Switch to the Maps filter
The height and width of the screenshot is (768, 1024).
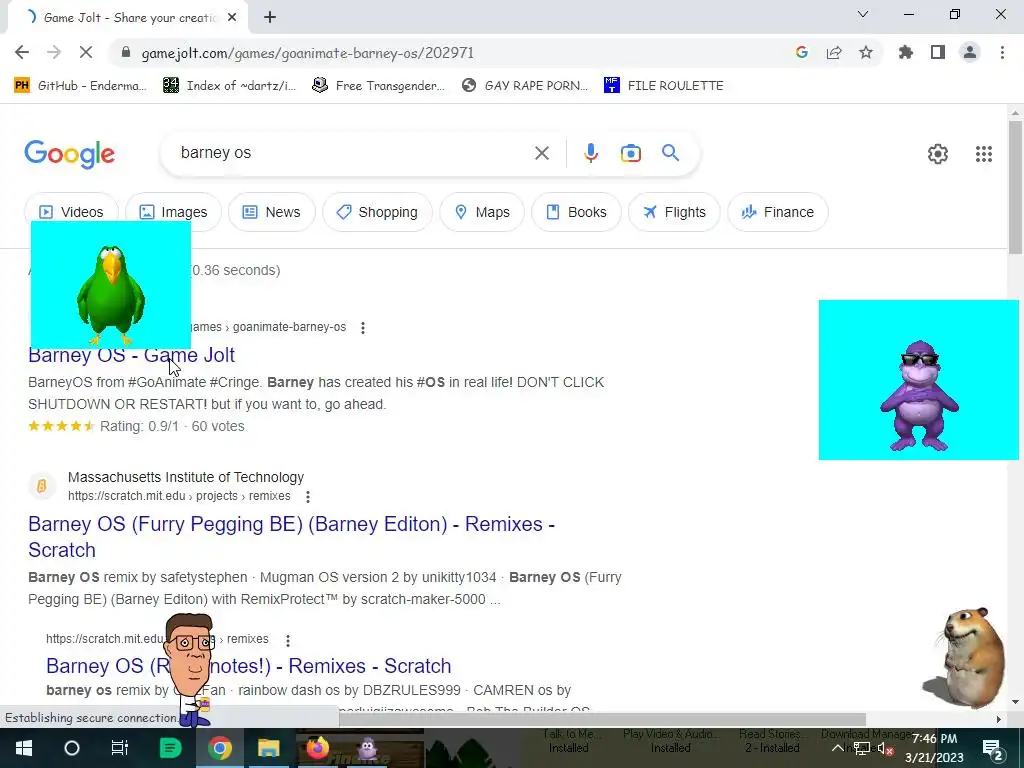pos(482,212)
